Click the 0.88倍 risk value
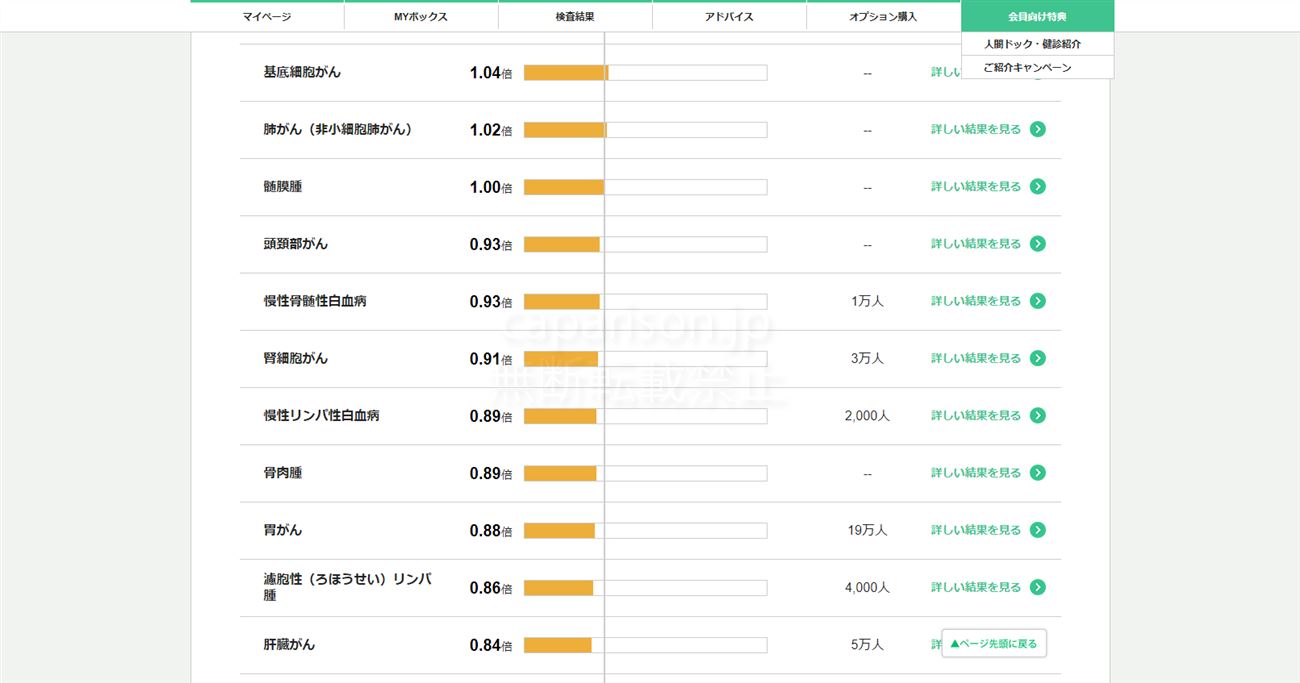 490,531
